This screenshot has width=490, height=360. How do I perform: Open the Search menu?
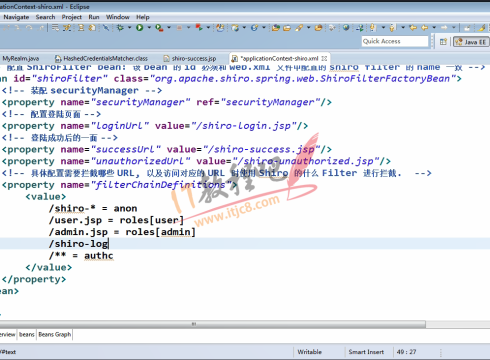(45, 17)
